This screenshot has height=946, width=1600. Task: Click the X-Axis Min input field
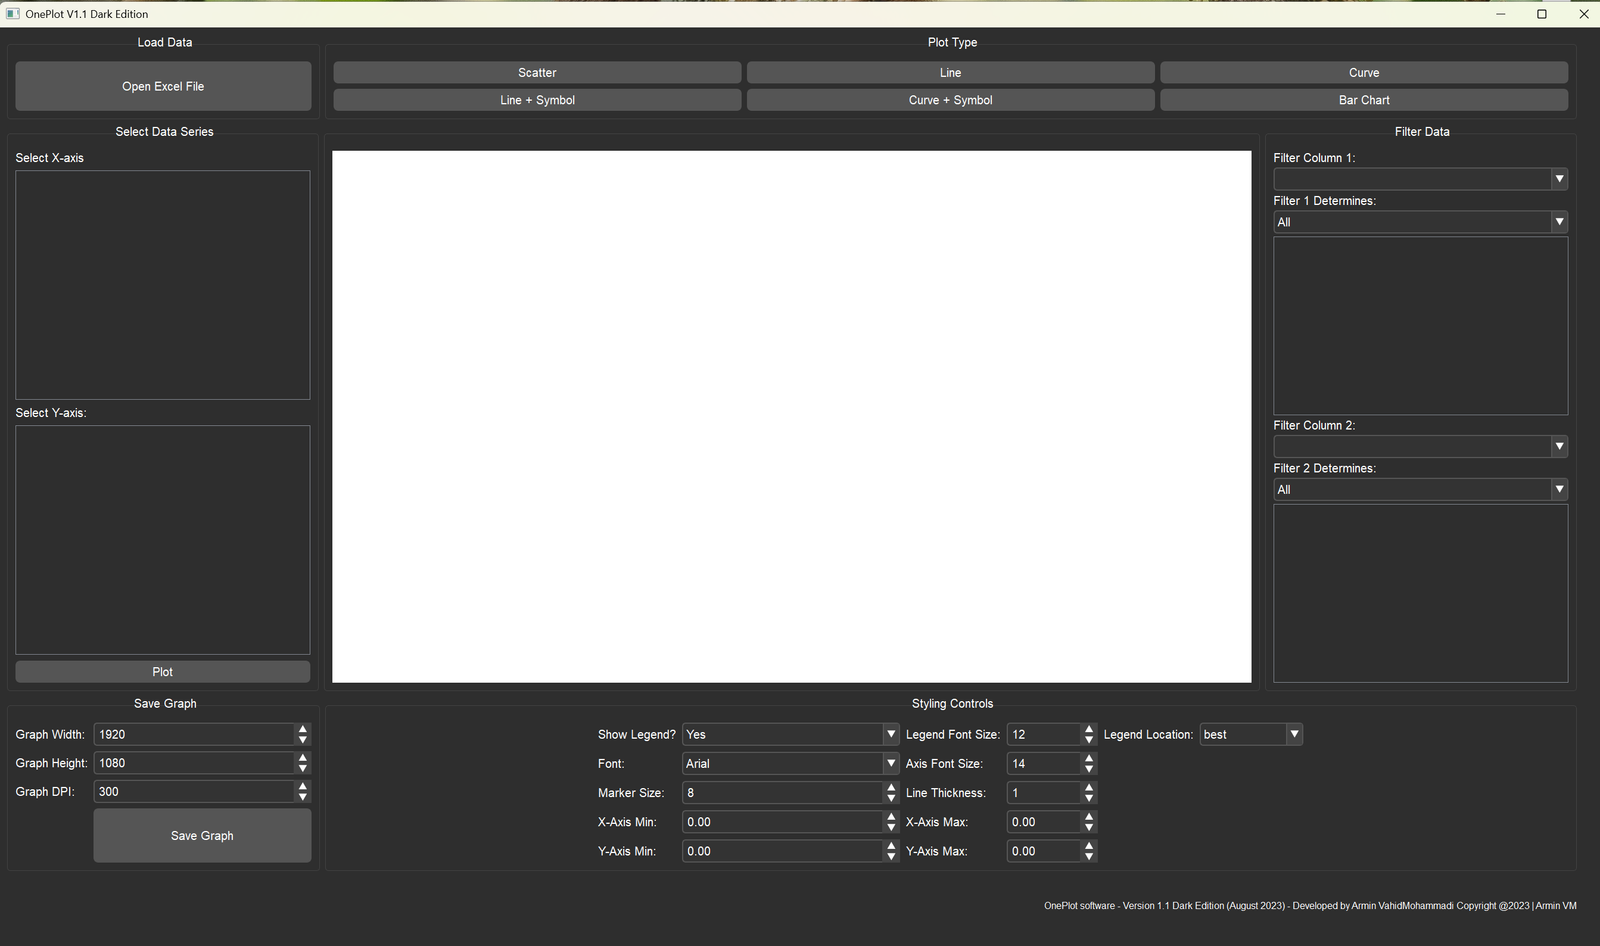[x=780, y=821]
